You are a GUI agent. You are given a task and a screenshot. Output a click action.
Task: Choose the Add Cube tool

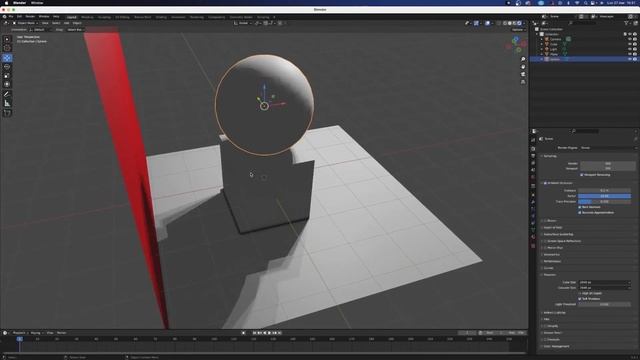pyautogui.click(x=7, y=113)
